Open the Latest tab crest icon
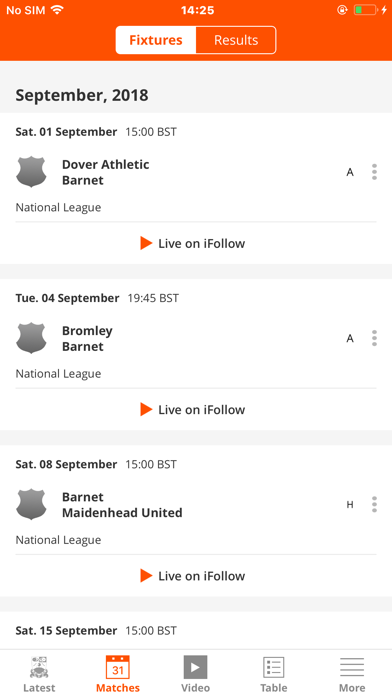This screenshot has width=392, height=696. pos(39,667)
